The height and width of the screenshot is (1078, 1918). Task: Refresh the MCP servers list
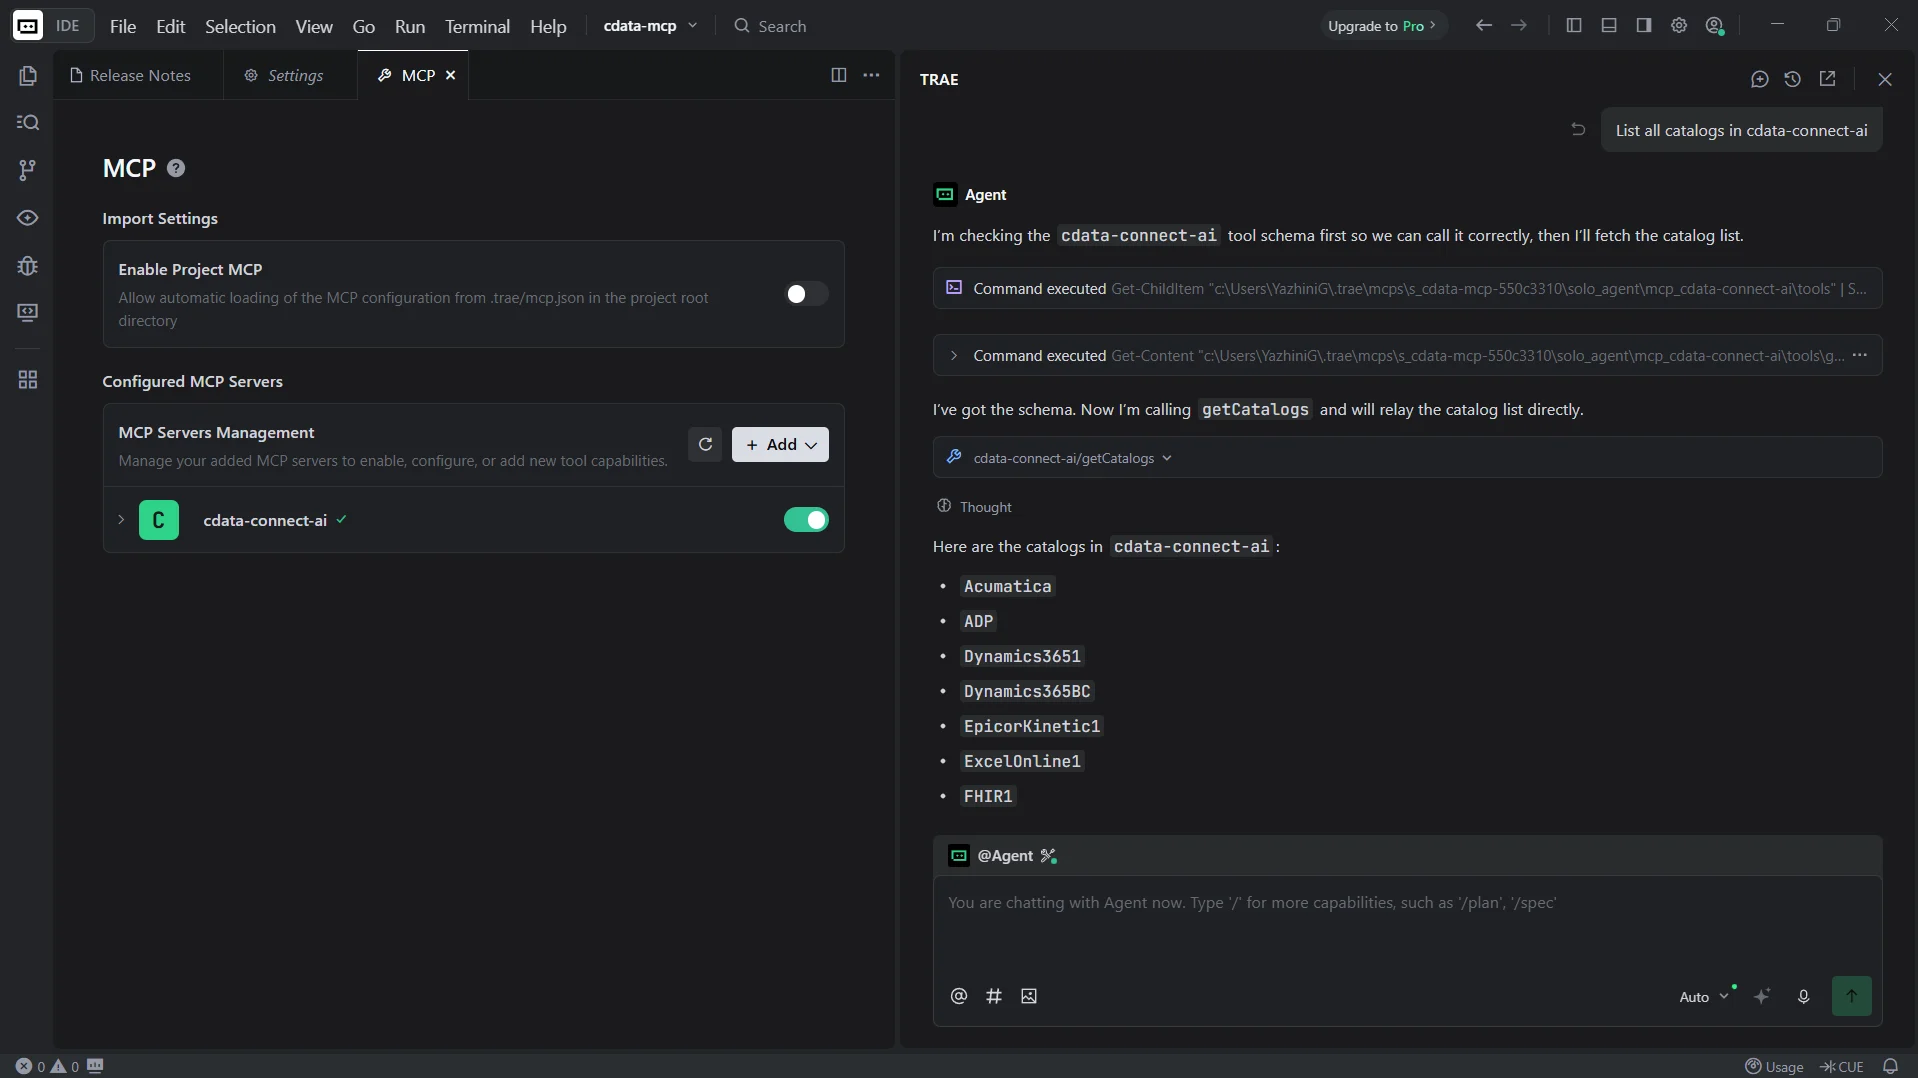click(705, 445)
